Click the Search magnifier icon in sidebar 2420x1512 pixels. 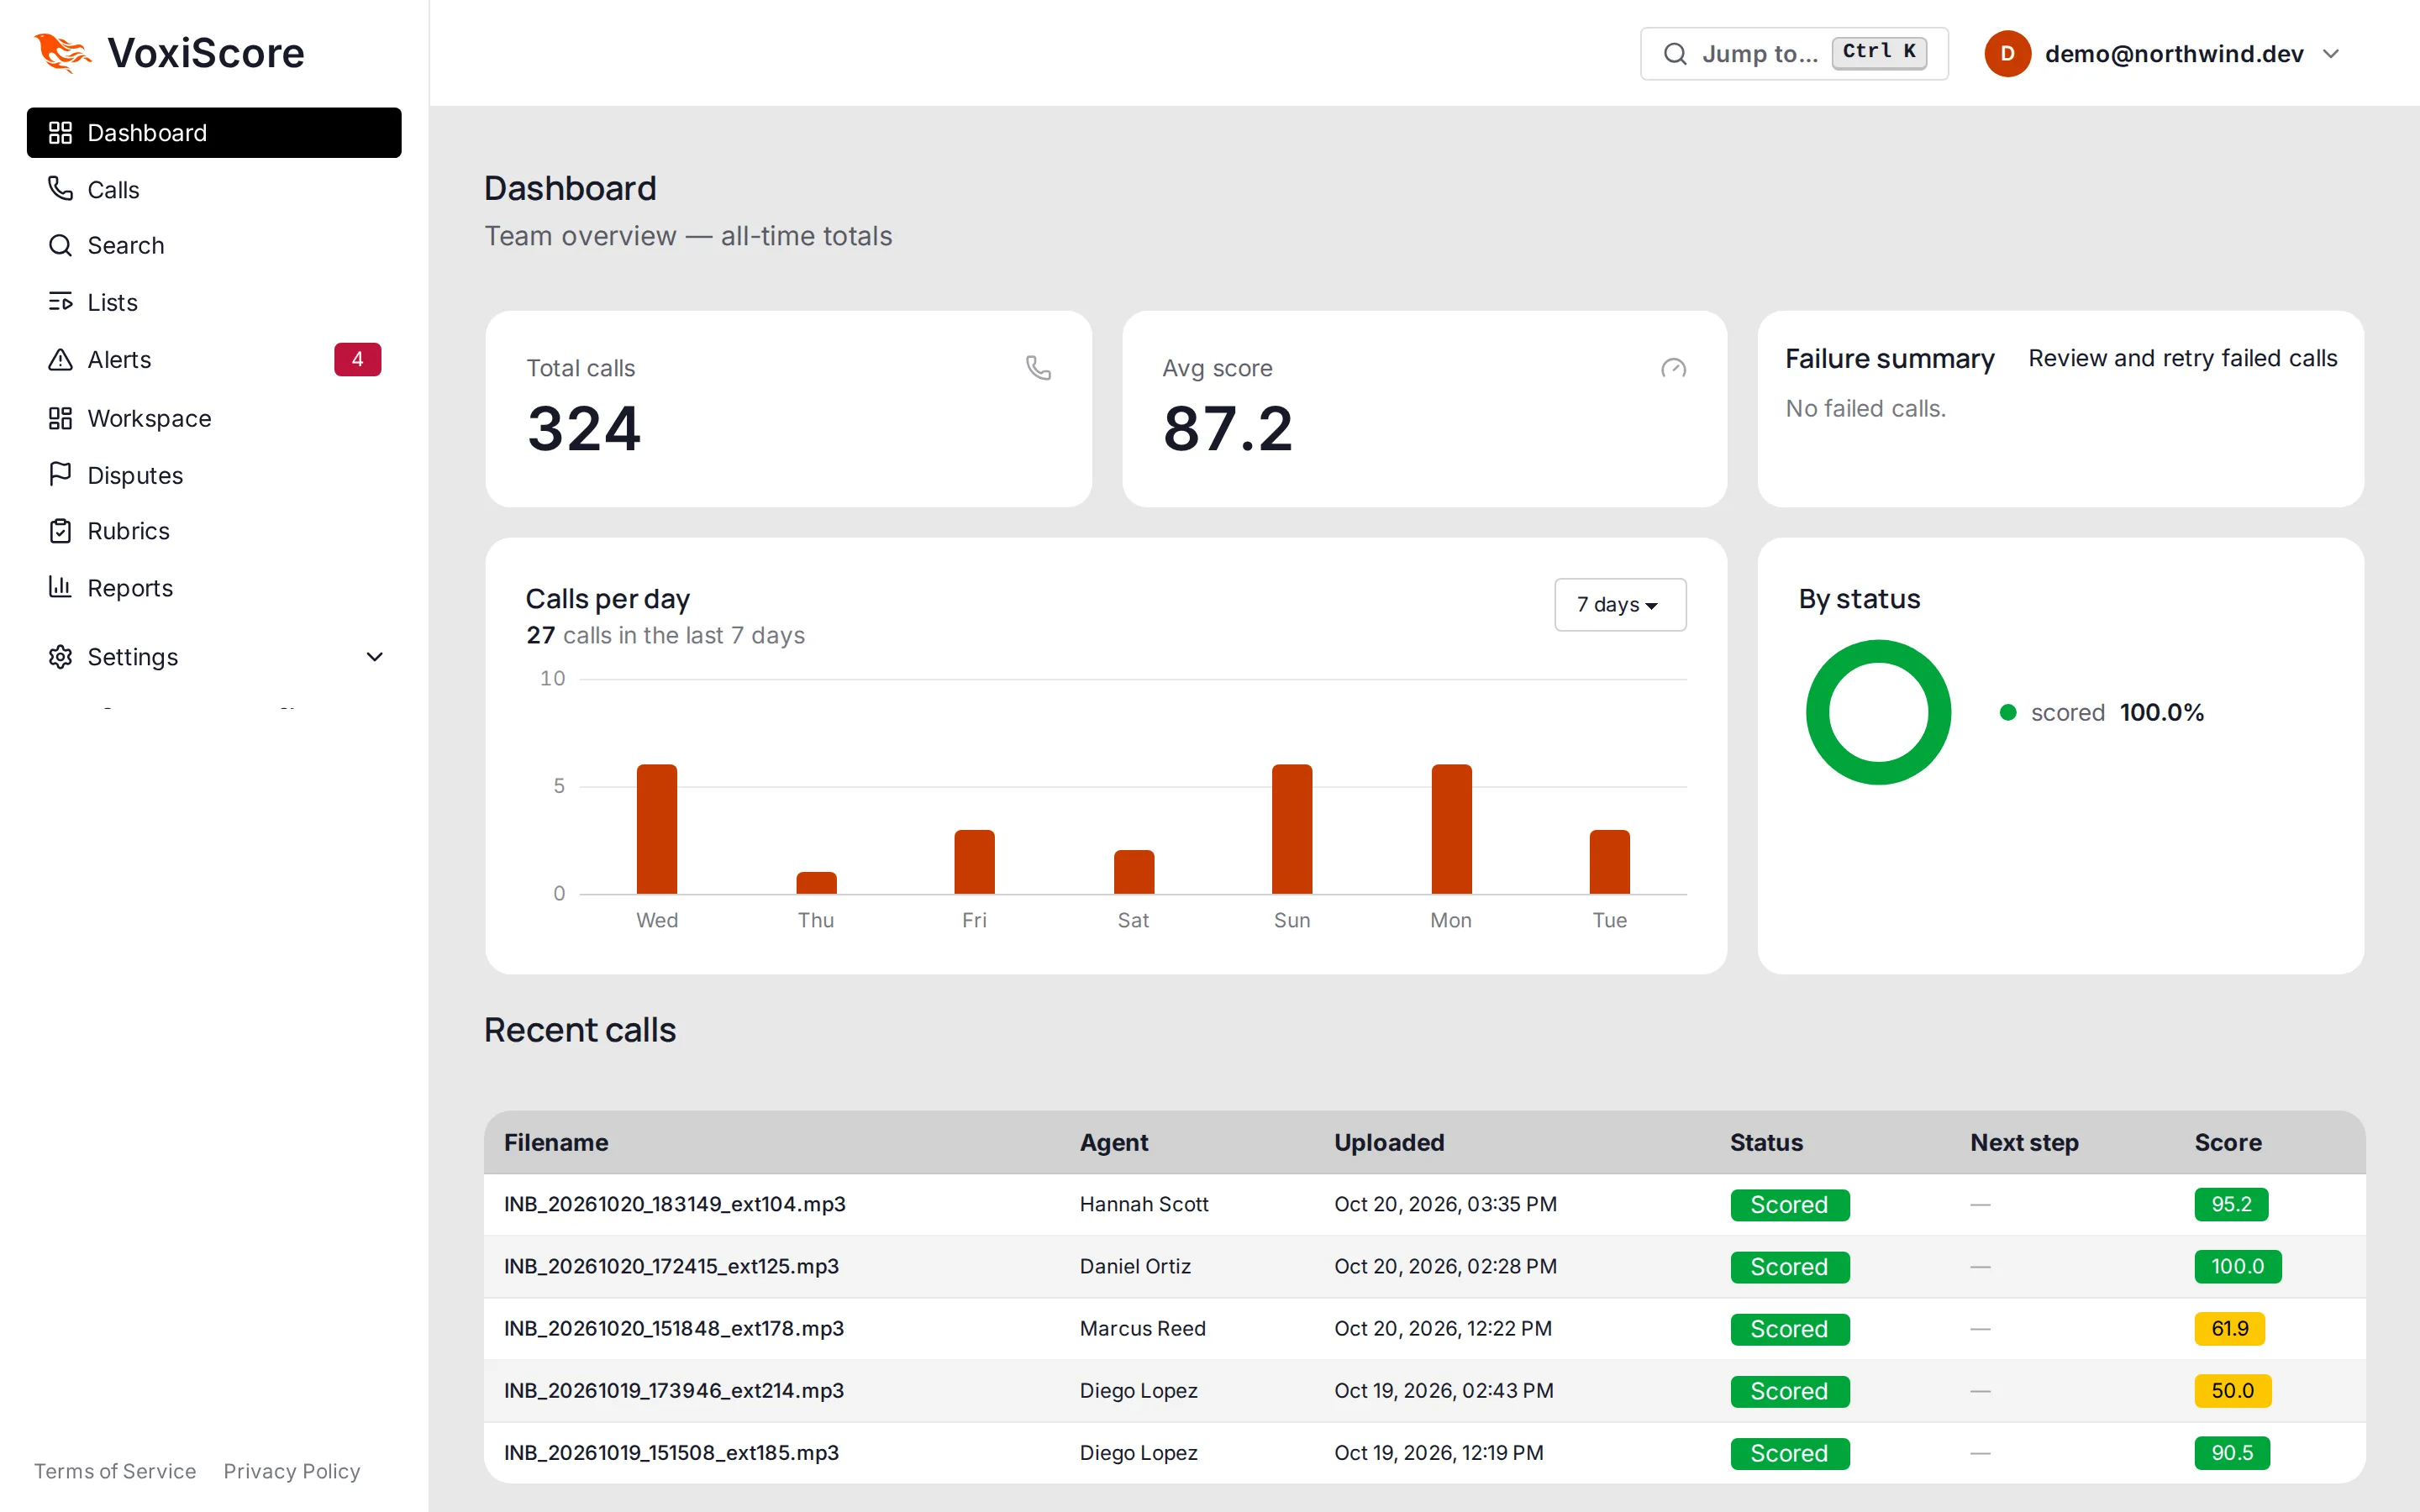pyautogui.click(x=60, y=245)
